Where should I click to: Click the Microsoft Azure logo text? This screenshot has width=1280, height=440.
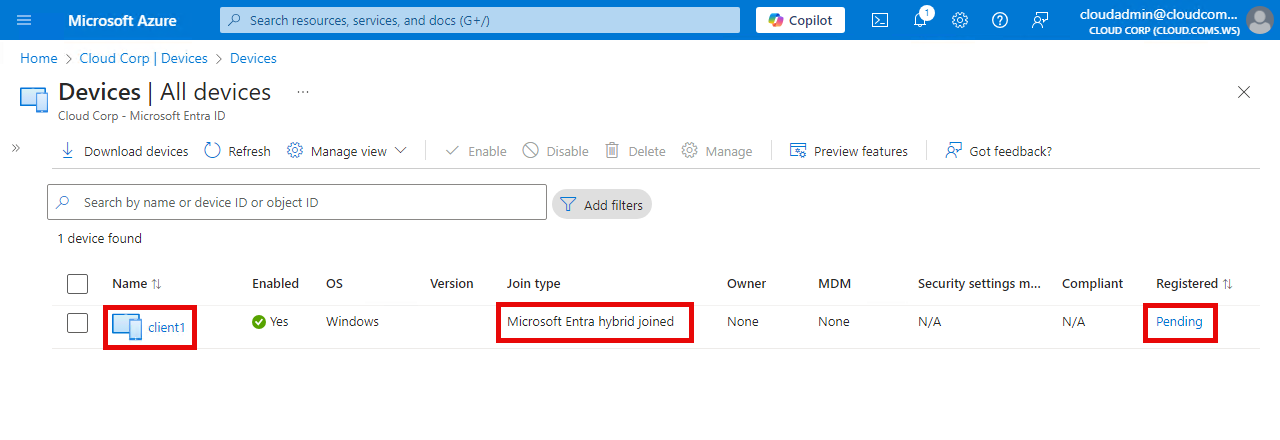[x=122, y=20]
